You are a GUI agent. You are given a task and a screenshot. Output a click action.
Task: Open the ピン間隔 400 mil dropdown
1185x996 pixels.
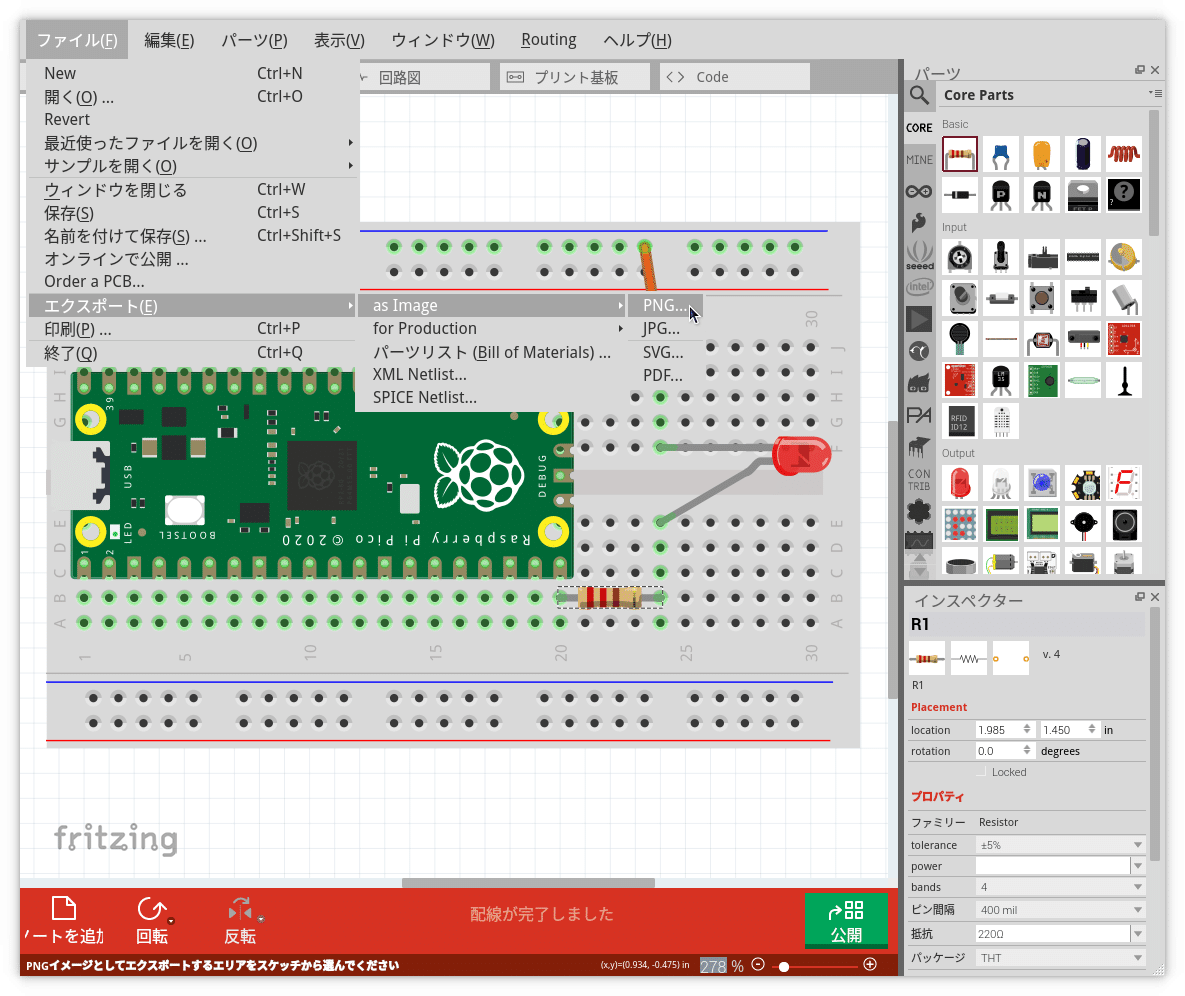click(1060, 910)
